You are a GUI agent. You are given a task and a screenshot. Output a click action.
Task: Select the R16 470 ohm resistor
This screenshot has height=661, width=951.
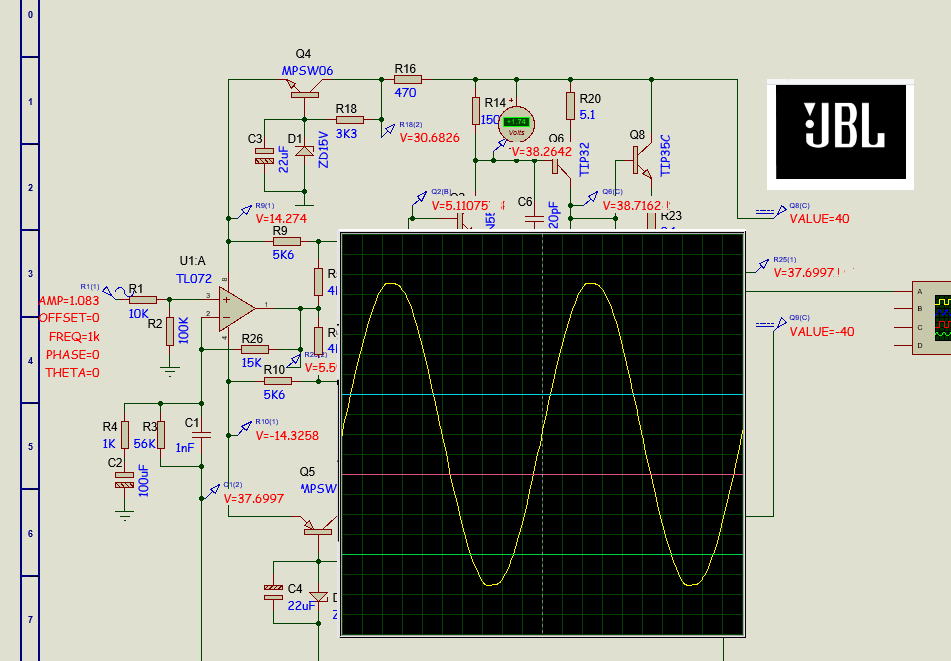(405, 79)
